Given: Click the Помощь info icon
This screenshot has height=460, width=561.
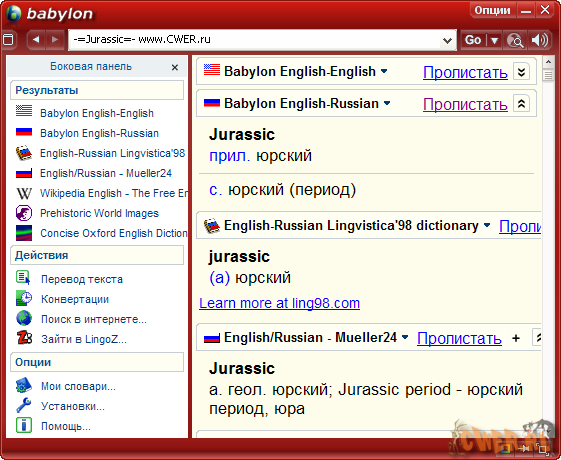Looking at the screenshot, I should pyautogui.click(x=24, y=425).
